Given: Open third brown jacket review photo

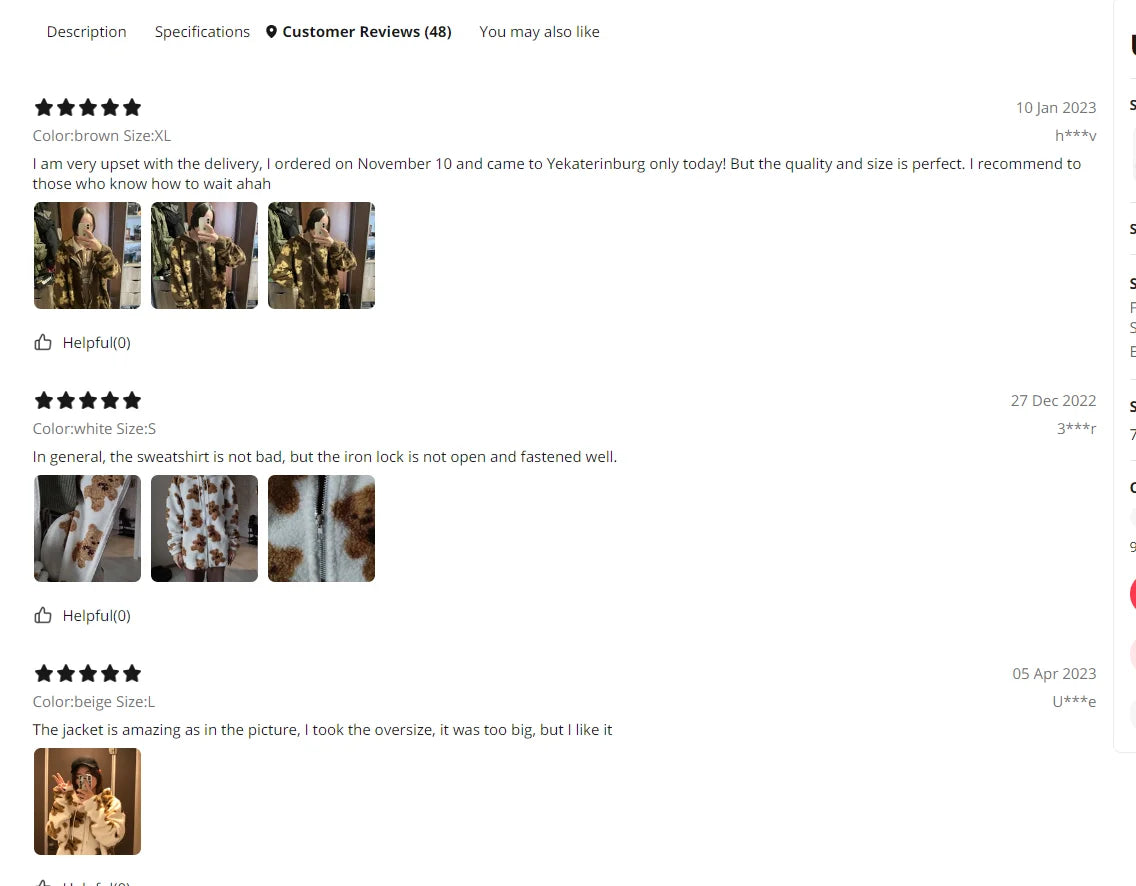Looking at the screenshot, I should click(x=321, y=255).
